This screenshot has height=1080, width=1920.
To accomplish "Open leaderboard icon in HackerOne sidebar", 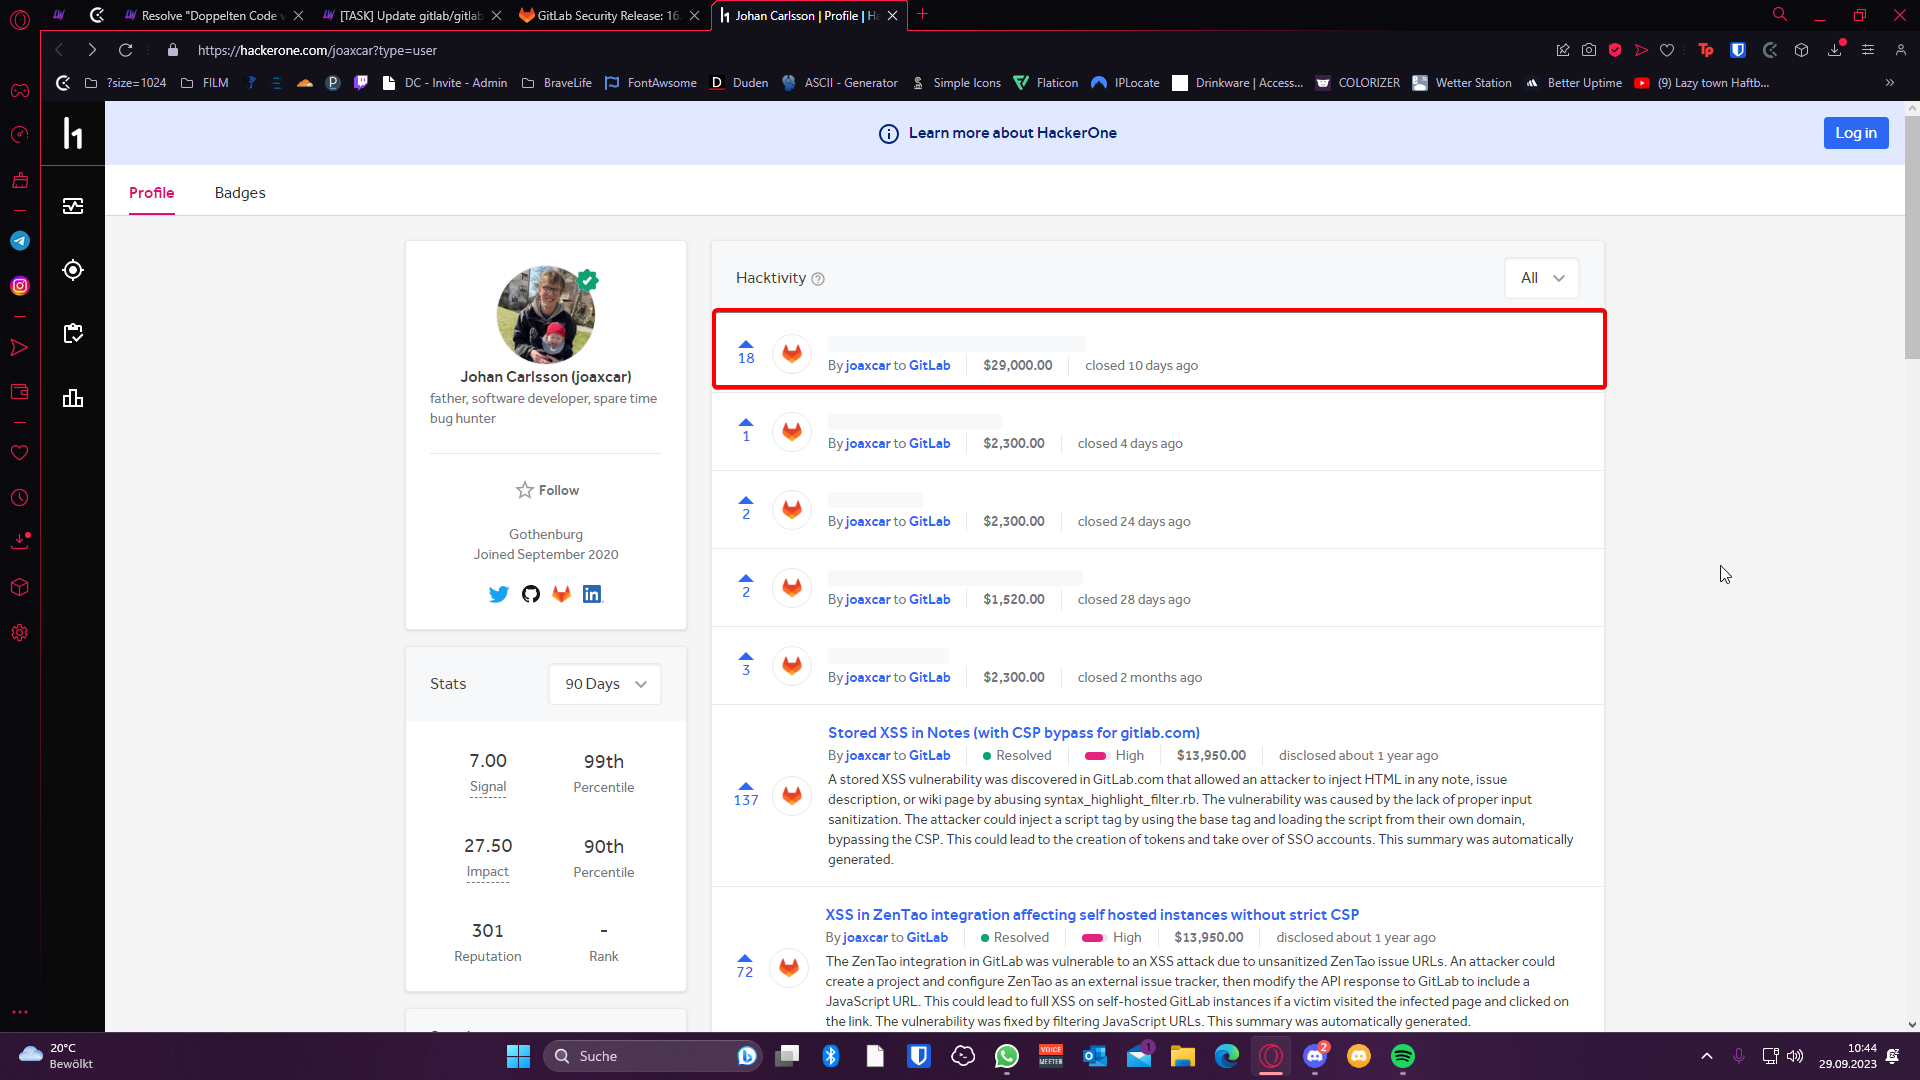I will tap(73, 398).
